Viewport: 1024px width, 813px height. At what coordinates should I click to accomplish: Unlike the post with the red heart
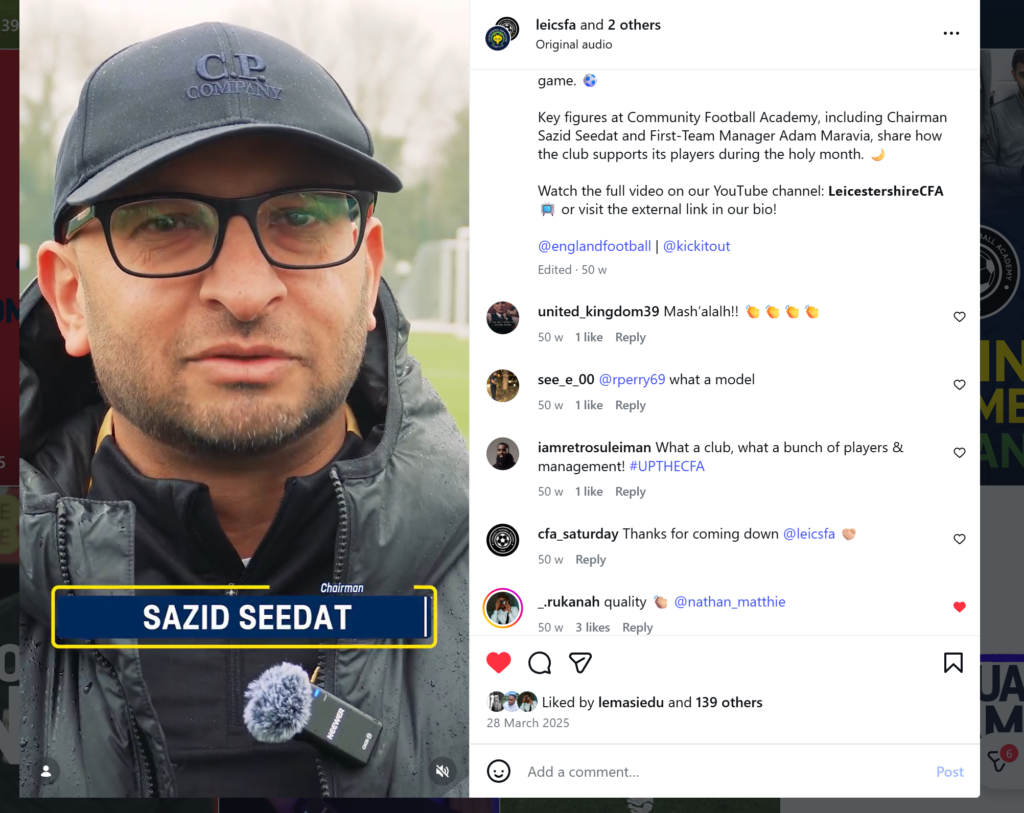[498, 663]
